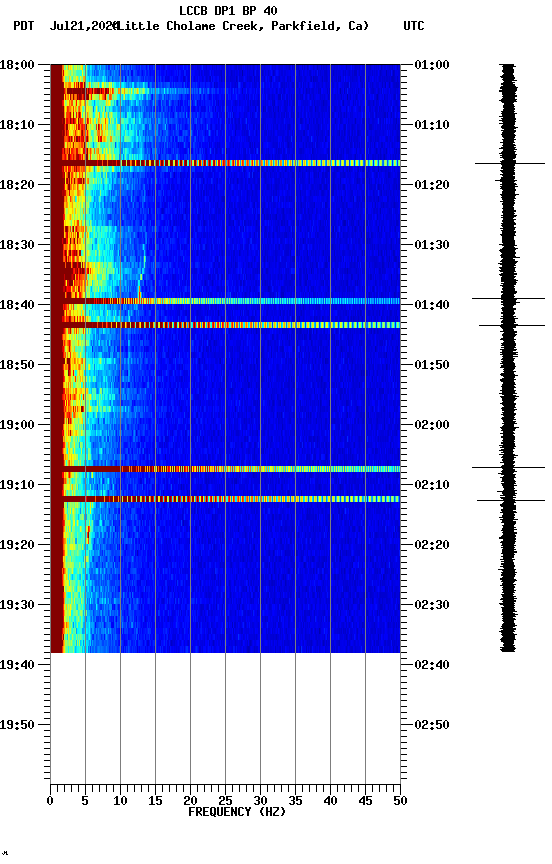The height and width of the screenshot is (864, 552).
Task: Click the date label 'Jul21,2020'
Action: click(84, 26)
